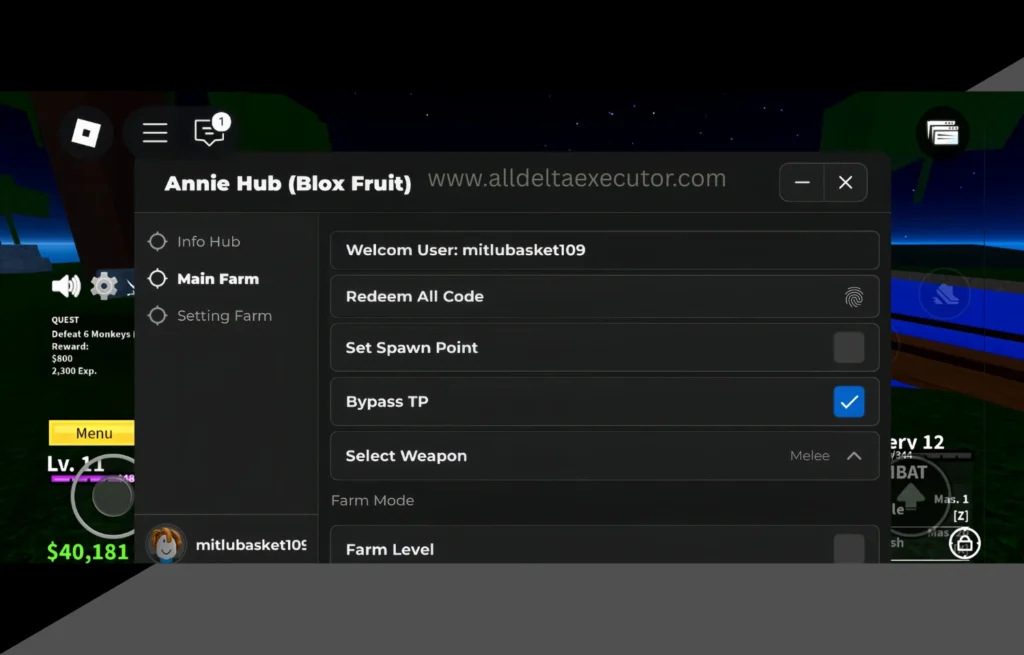This screenshot has height=655, width=1024.
Task: Open the chat notification icon
Action: tap(209, 132)
